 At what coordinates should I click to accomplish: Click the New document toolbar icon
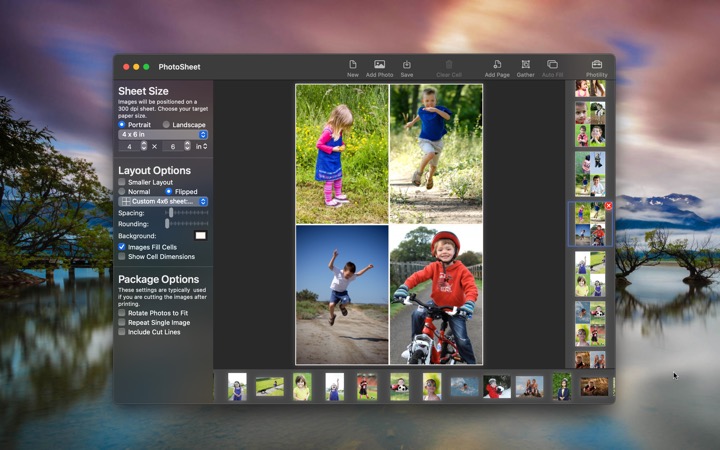point(352,65)
